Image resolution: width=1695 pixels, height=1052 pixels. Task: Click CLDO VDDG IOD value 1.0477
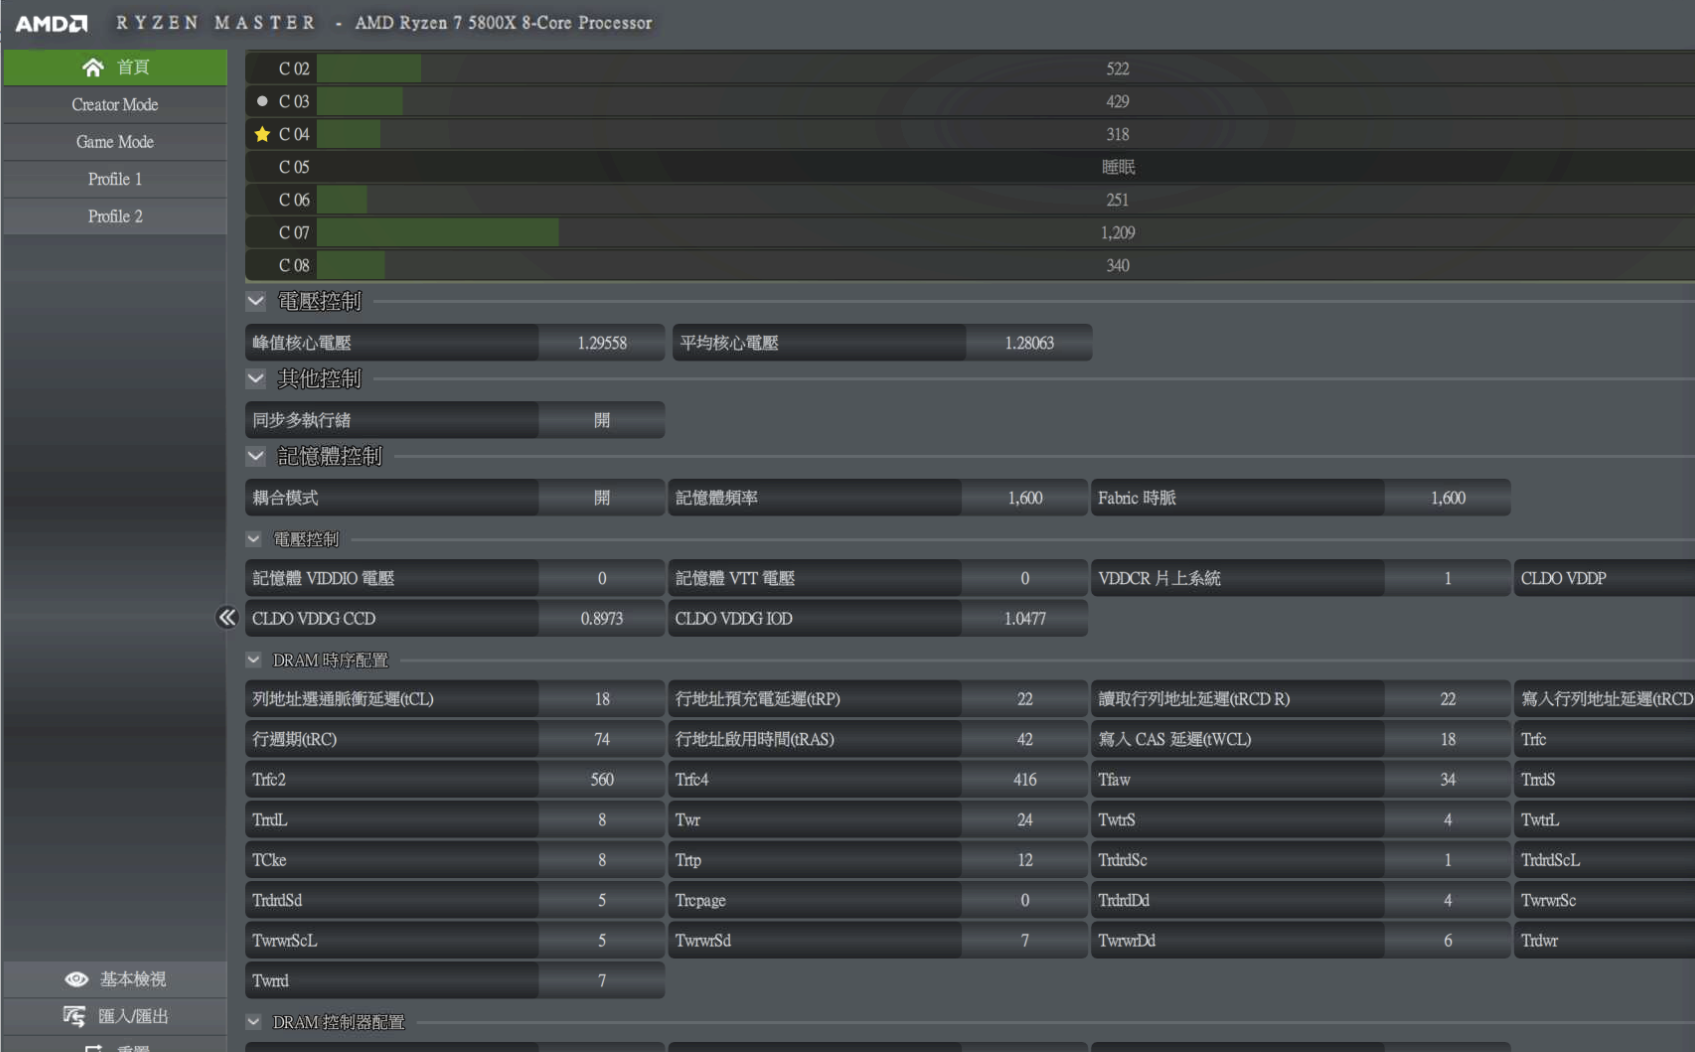coord(1025,618)
